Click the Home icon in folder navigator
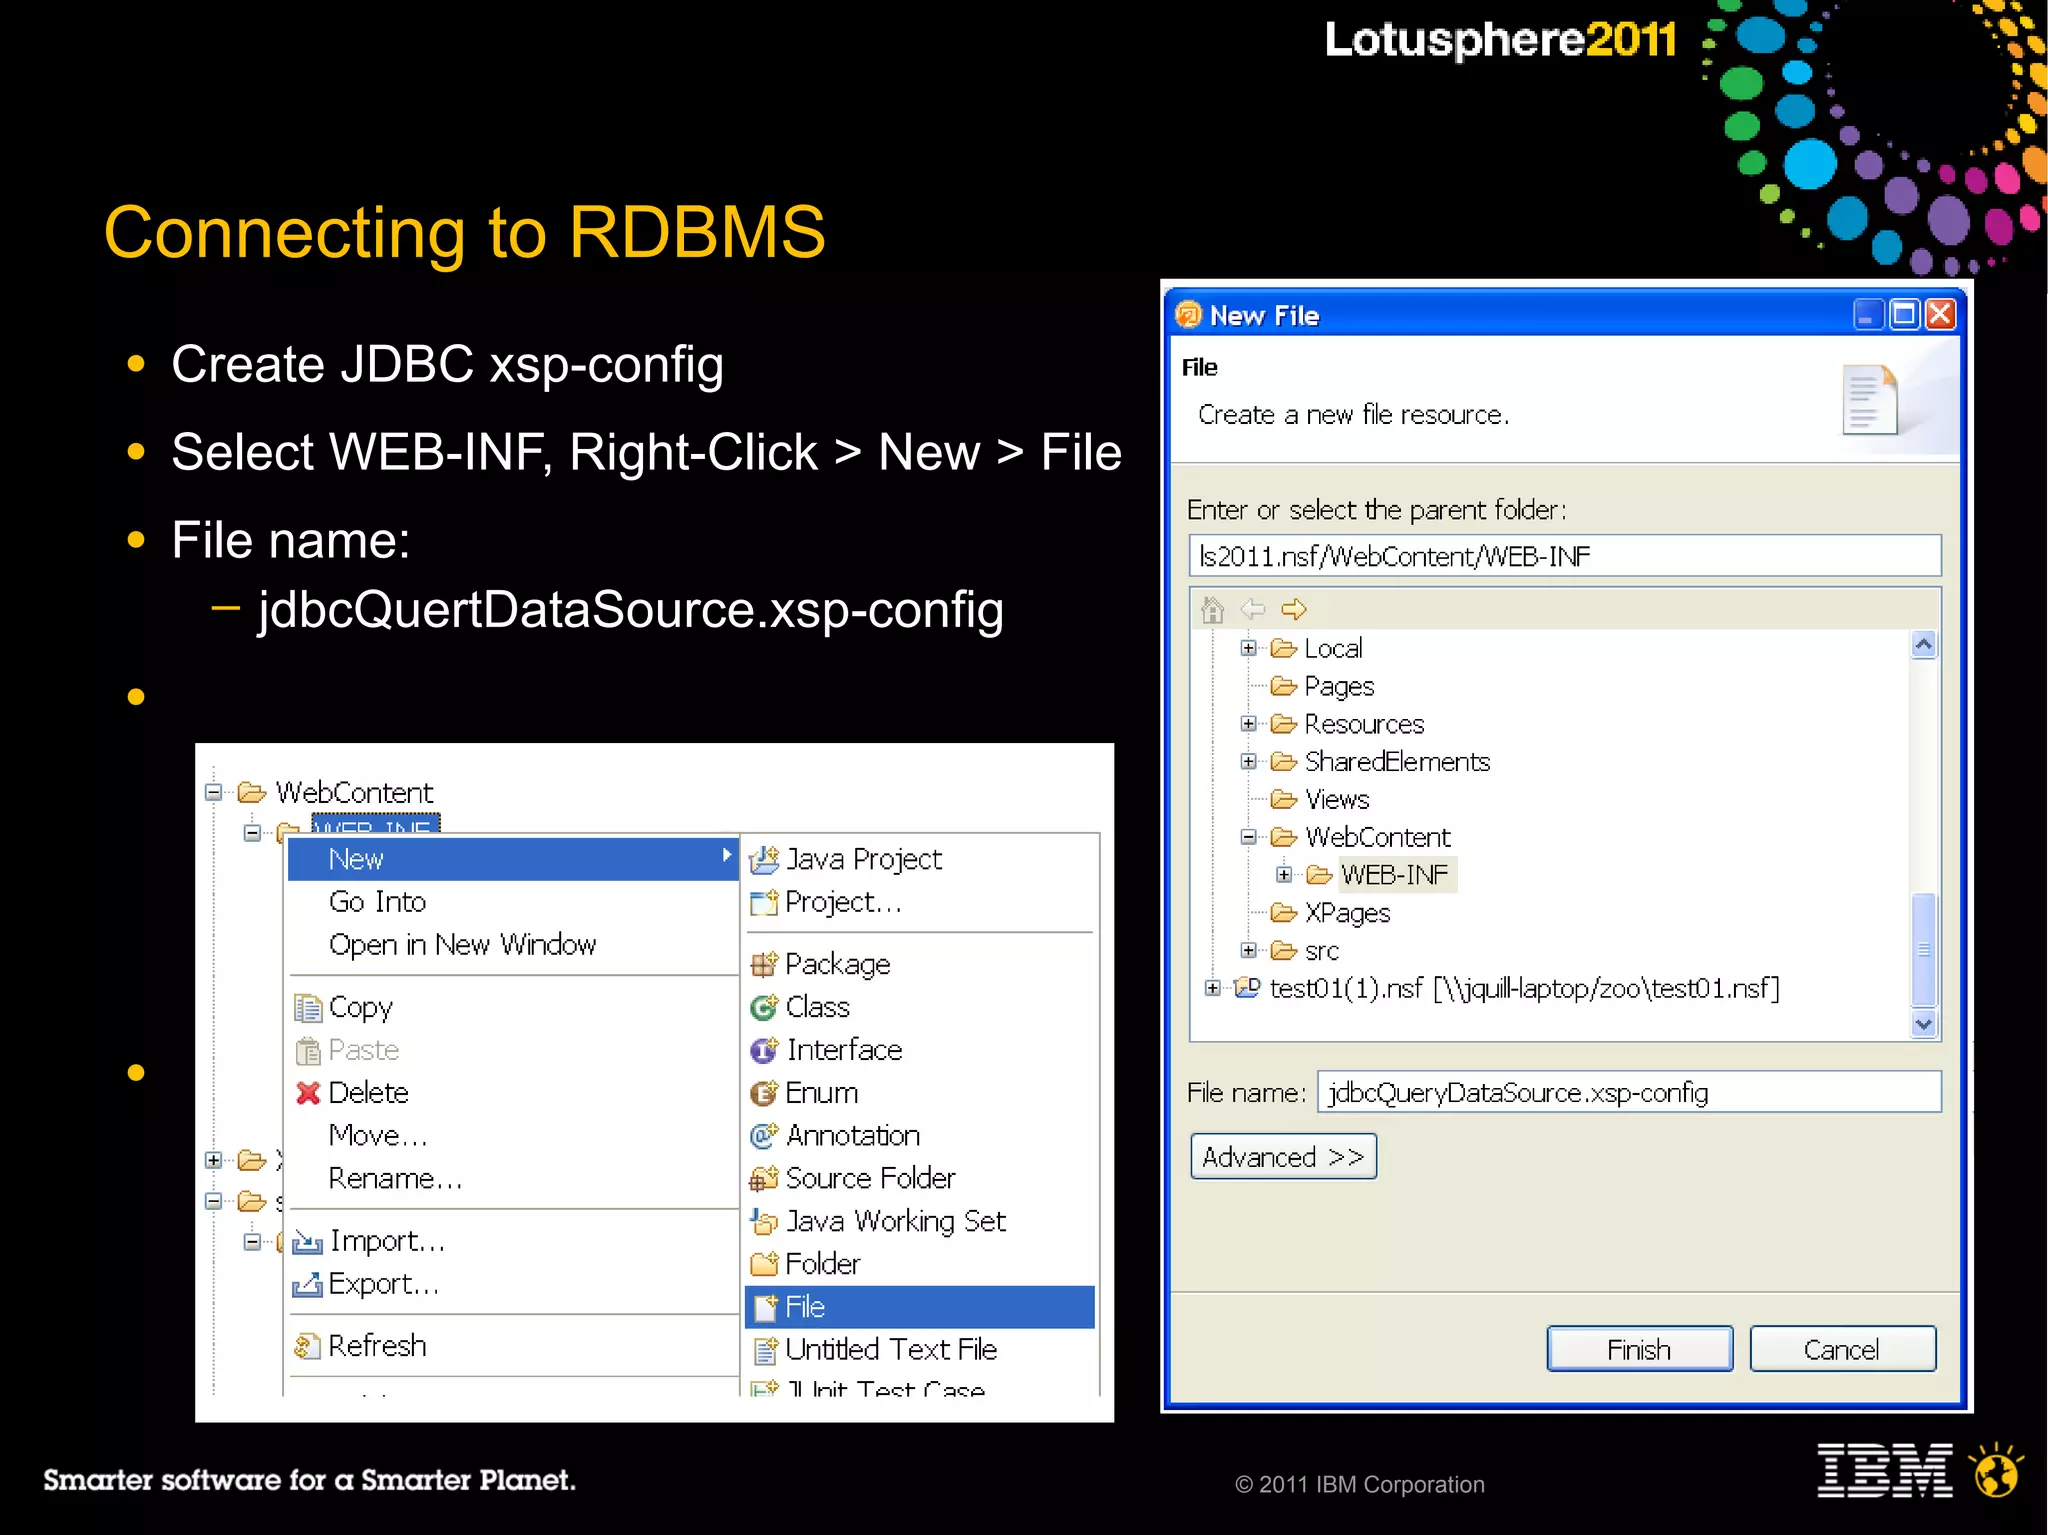This screenshot has width=2048, height=1535. click(1213, 609)
